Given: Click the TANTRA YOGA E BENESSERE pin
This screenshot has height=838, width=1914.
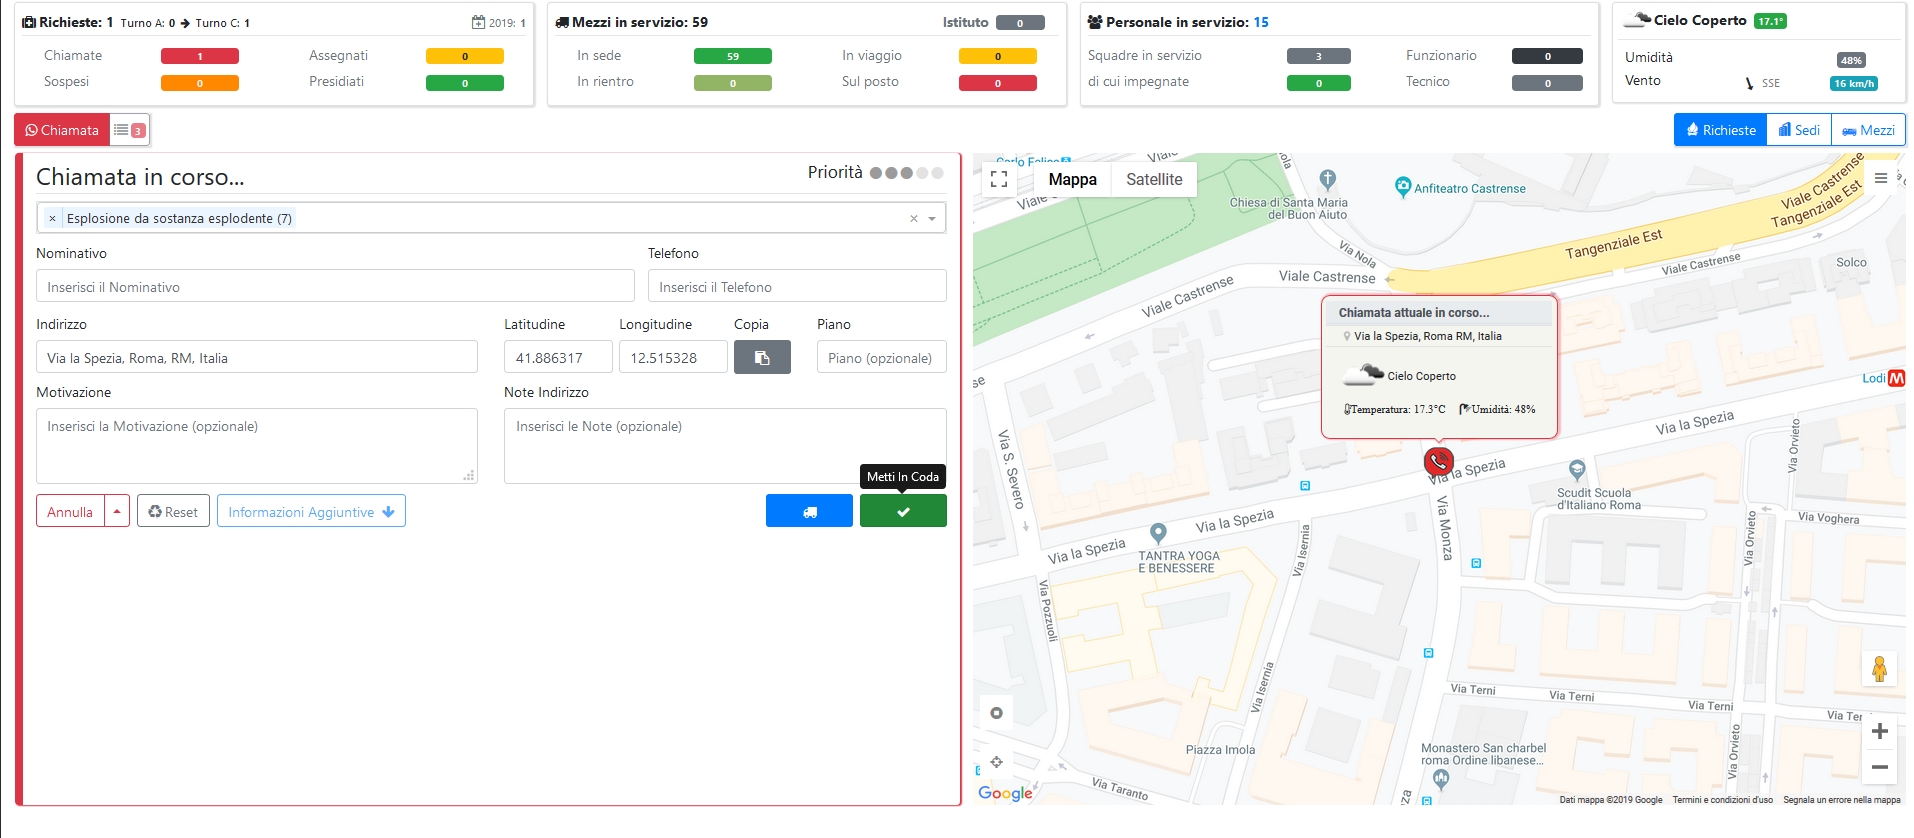Looking at the screenshot, I should (1158, 533).
